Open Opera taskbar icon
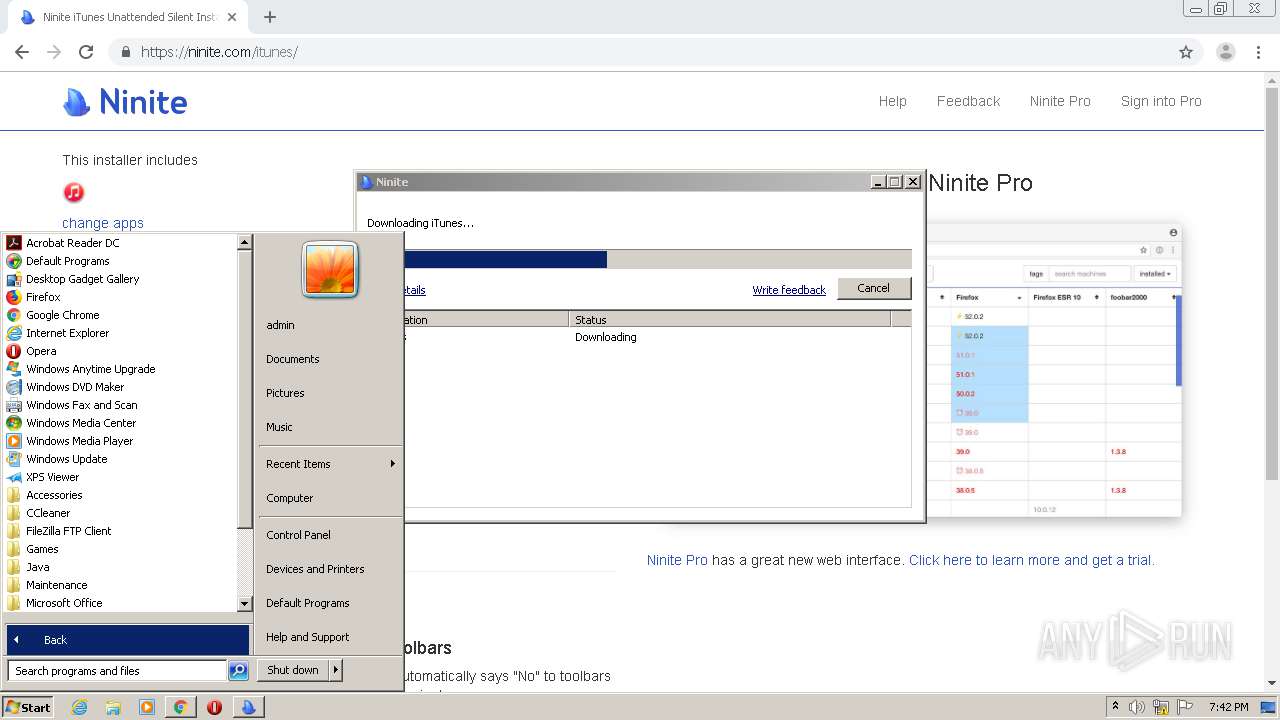The width and height of the screenshot is (1280, 720). click(x=214, y=707)
